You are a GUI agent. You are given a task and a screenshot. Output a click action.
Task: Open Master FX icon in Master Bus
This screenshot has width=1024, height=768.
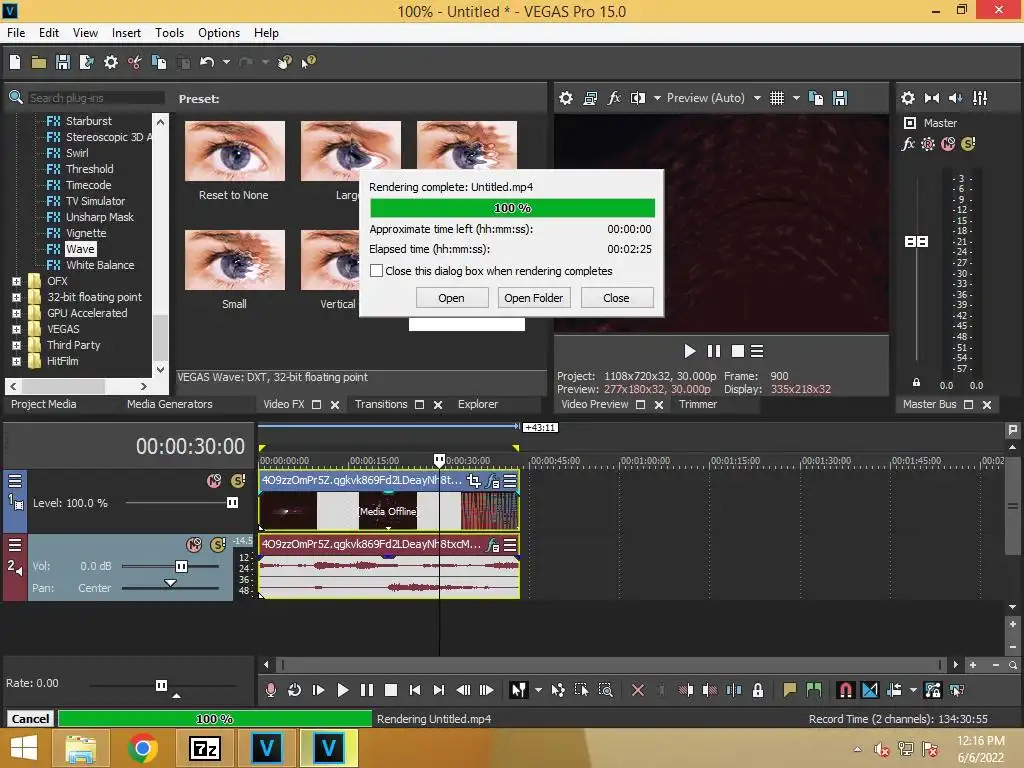point(908,144)
